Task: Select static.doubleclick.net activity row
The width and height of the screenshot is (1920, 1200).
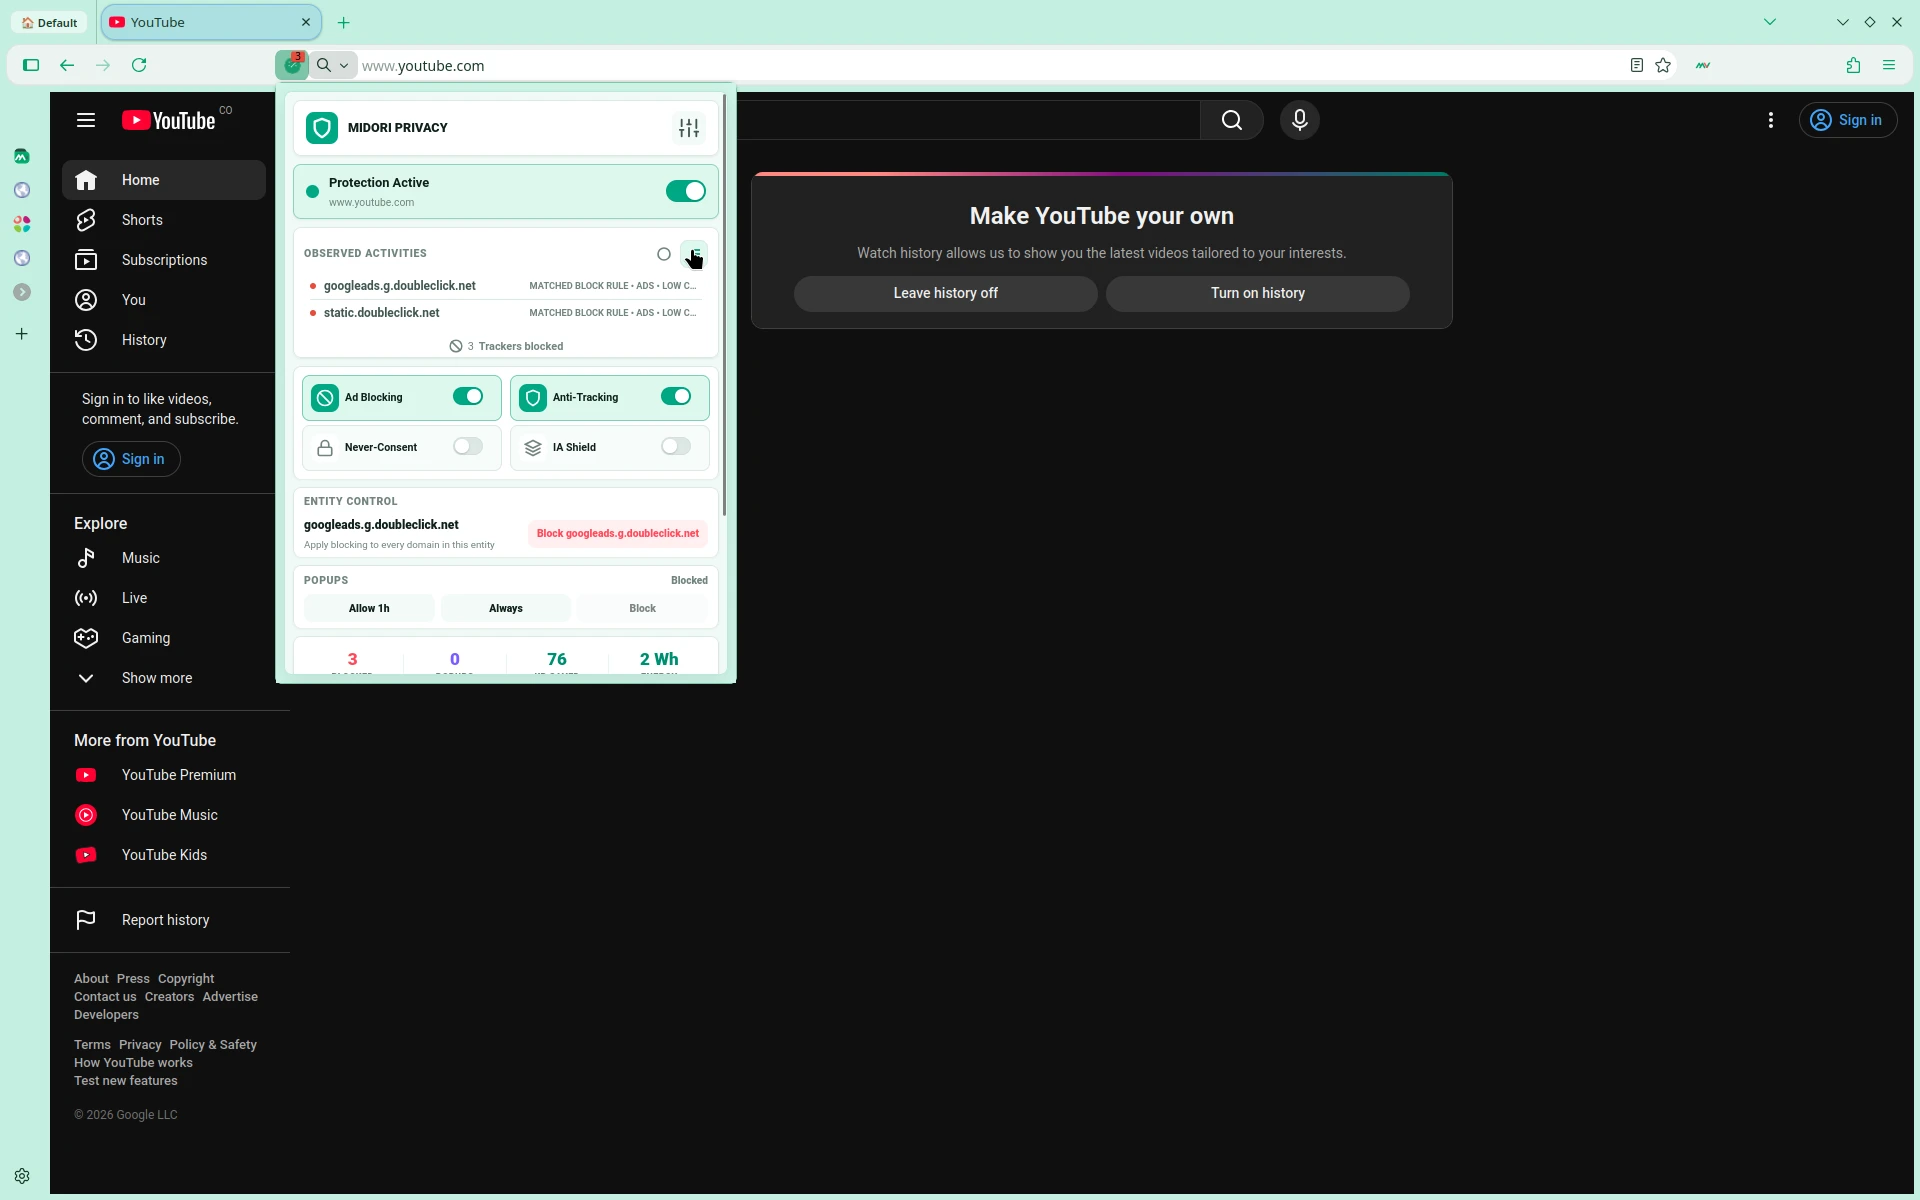Action: [505, 313]
